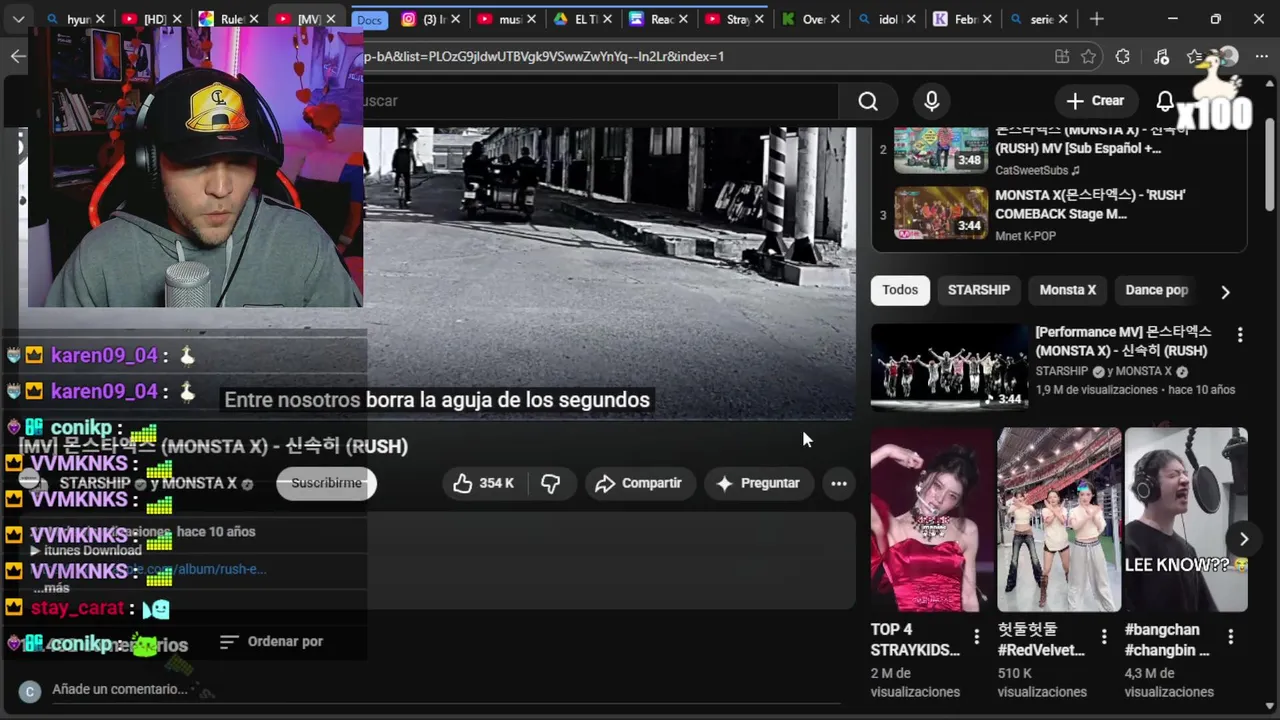Click the 'C' avatar beside comment box
1280x720 pixels.
point(30,691)
